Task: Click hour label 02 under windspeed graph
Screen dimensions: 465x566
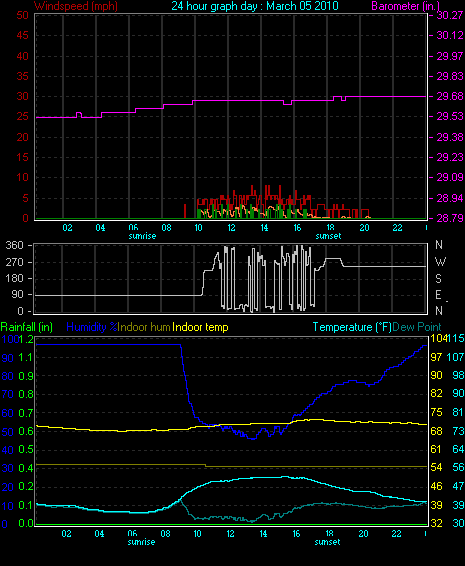Action: pyautogui.click(x=68, y=228)
